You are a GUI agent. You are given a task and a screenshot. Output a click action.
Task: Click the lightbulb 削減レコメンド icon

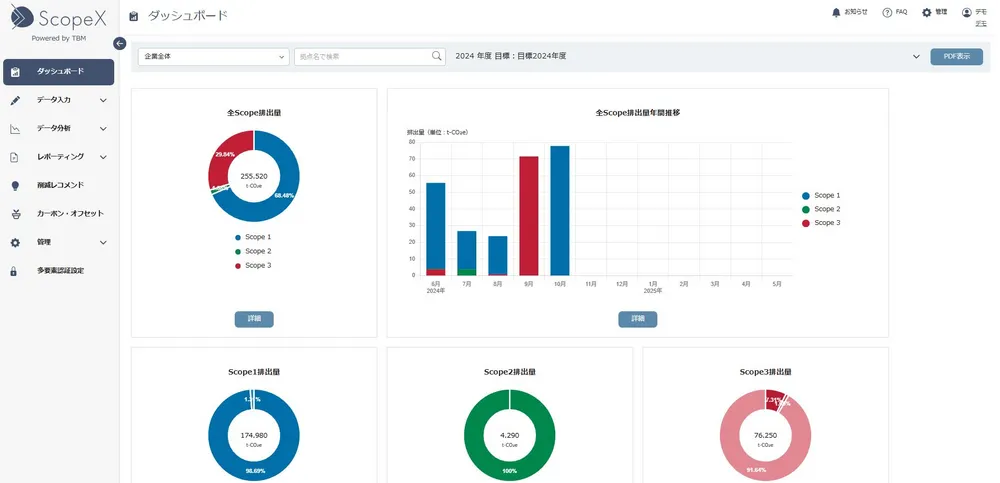tap(15, 185)
